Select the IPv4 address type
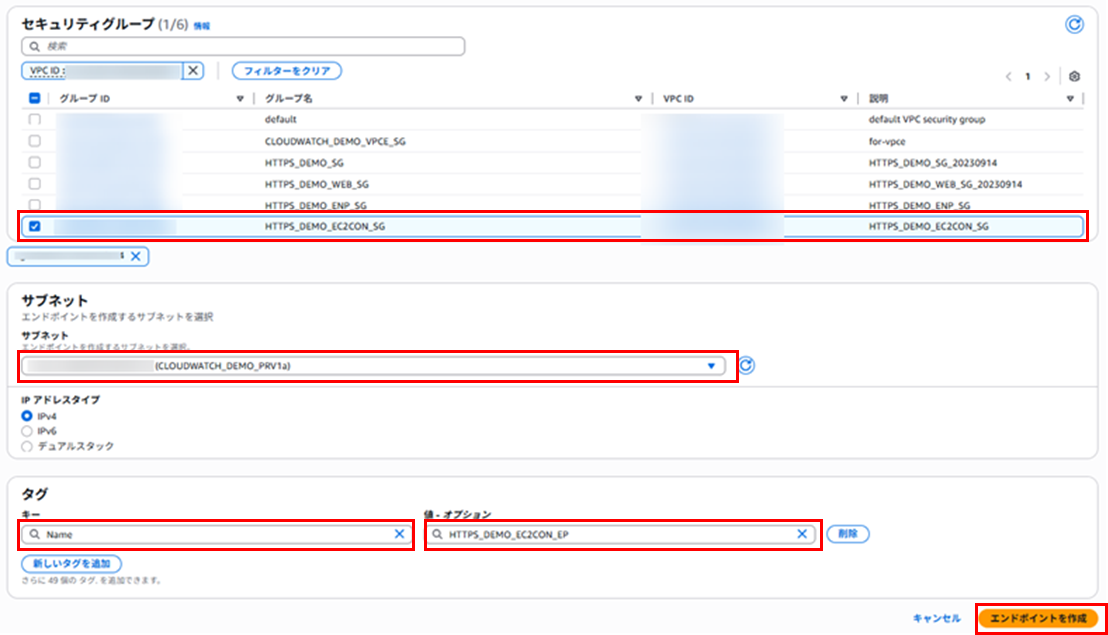Viewport: 1108px width, 635px height. [27, 416]
